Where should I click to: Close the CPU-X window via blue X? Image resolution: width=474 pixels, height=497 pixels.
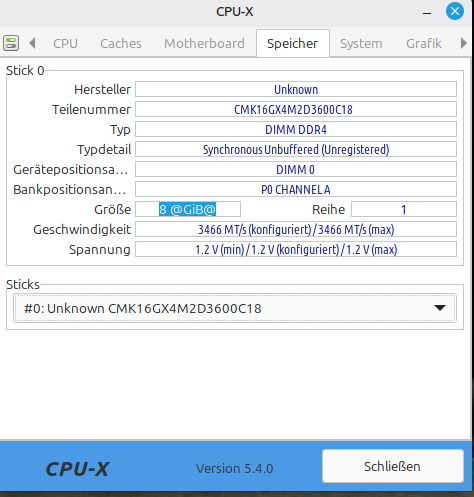455,11
